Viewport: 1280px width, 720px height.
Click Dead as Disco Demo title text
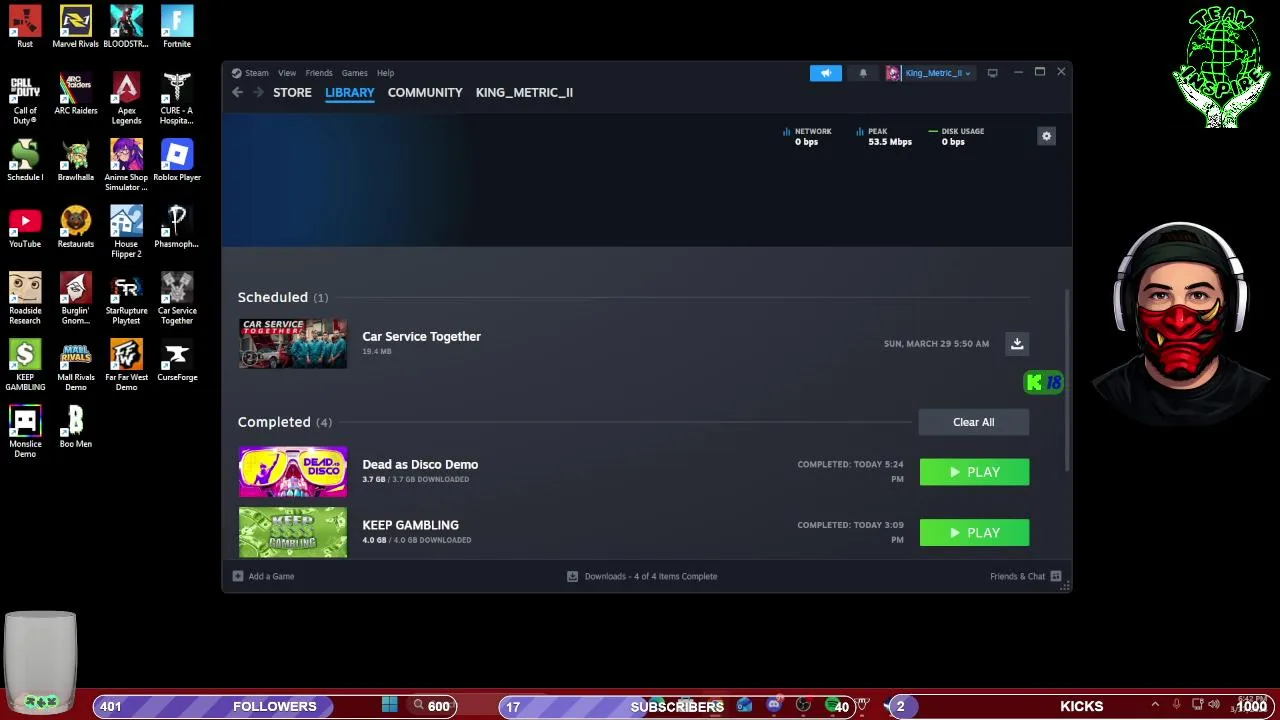pyautogui.click(x=420, y=465)
